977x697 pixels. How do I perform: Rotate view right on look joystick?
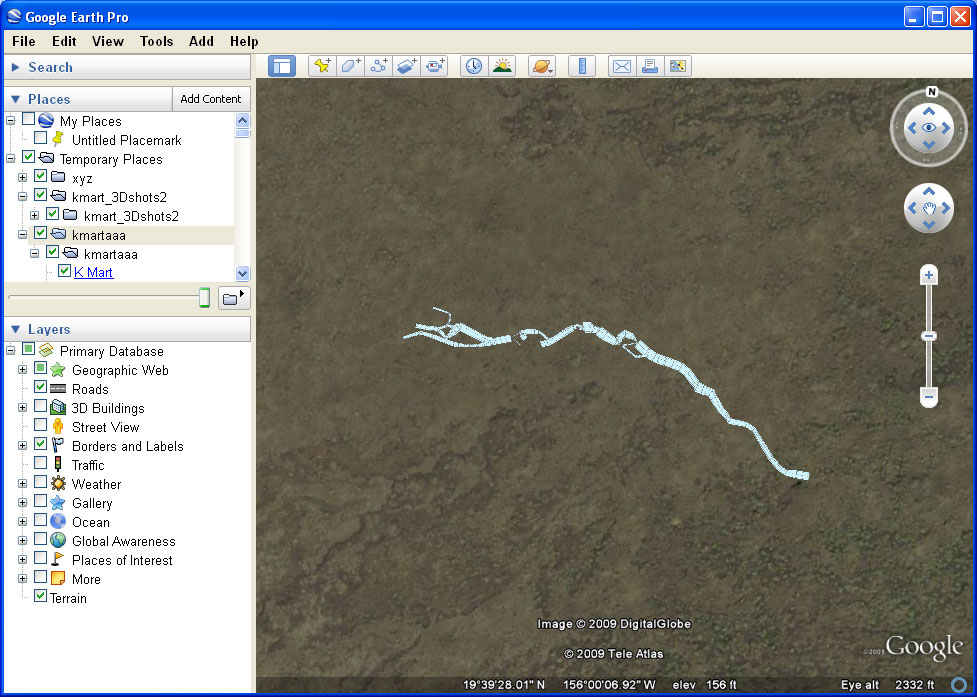pos(946,128)
